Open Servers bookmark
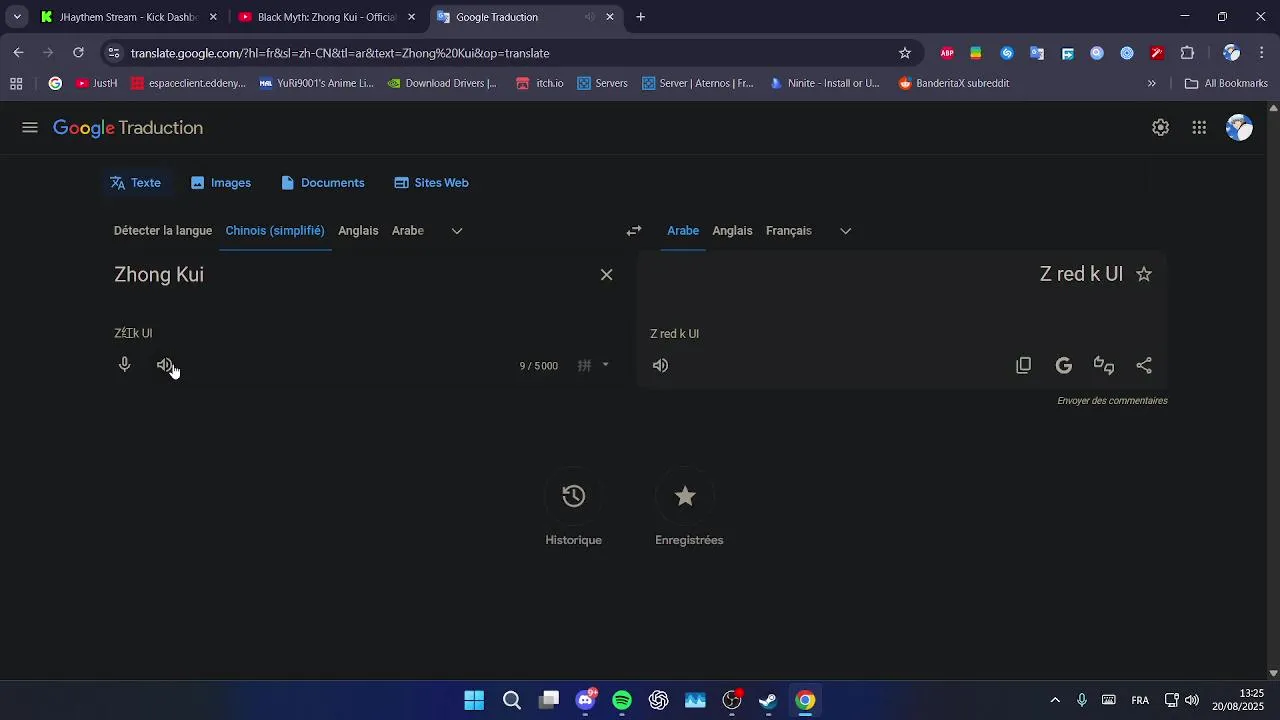The width and height of the screenshot is (1280, 720). [x=603, y=84]
